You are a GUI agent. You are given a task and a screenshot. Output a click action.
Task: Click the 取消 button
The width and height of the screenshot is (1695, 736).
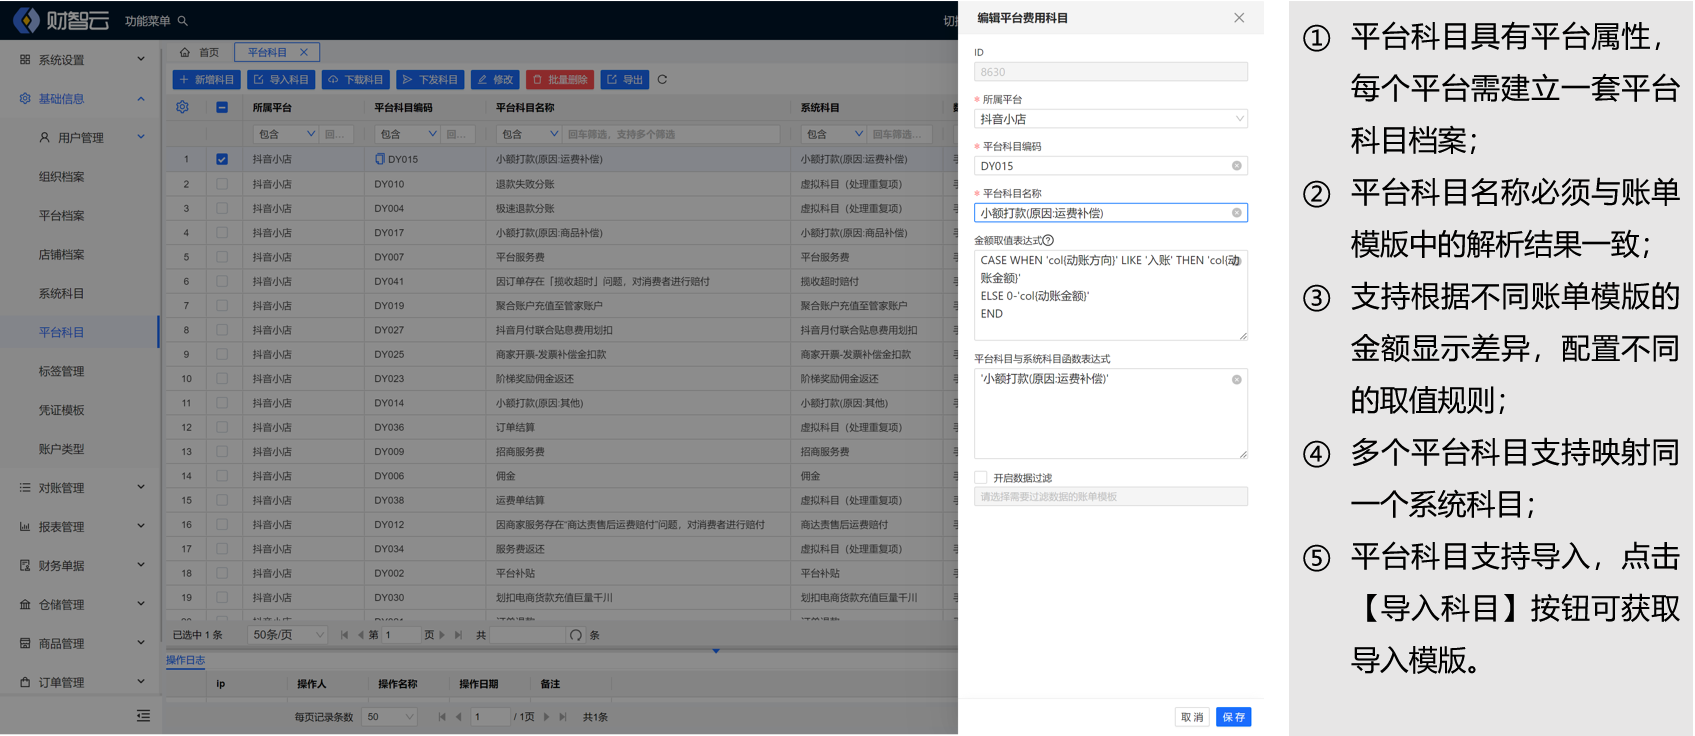click(x=1192, y=717)
